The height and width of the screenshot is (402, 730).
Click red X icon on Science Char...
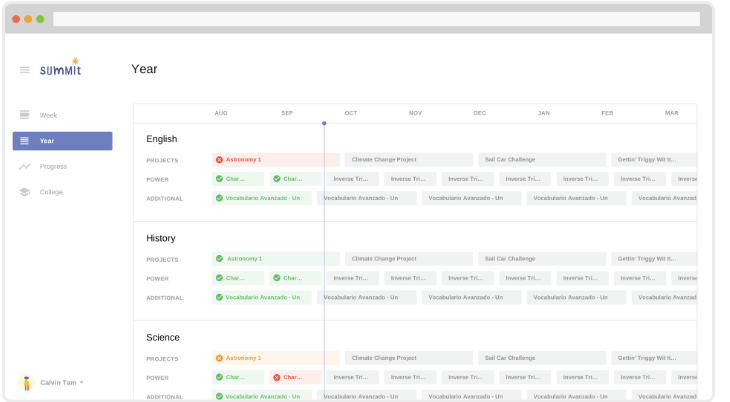pyautogui.click(x=277, y=377)
